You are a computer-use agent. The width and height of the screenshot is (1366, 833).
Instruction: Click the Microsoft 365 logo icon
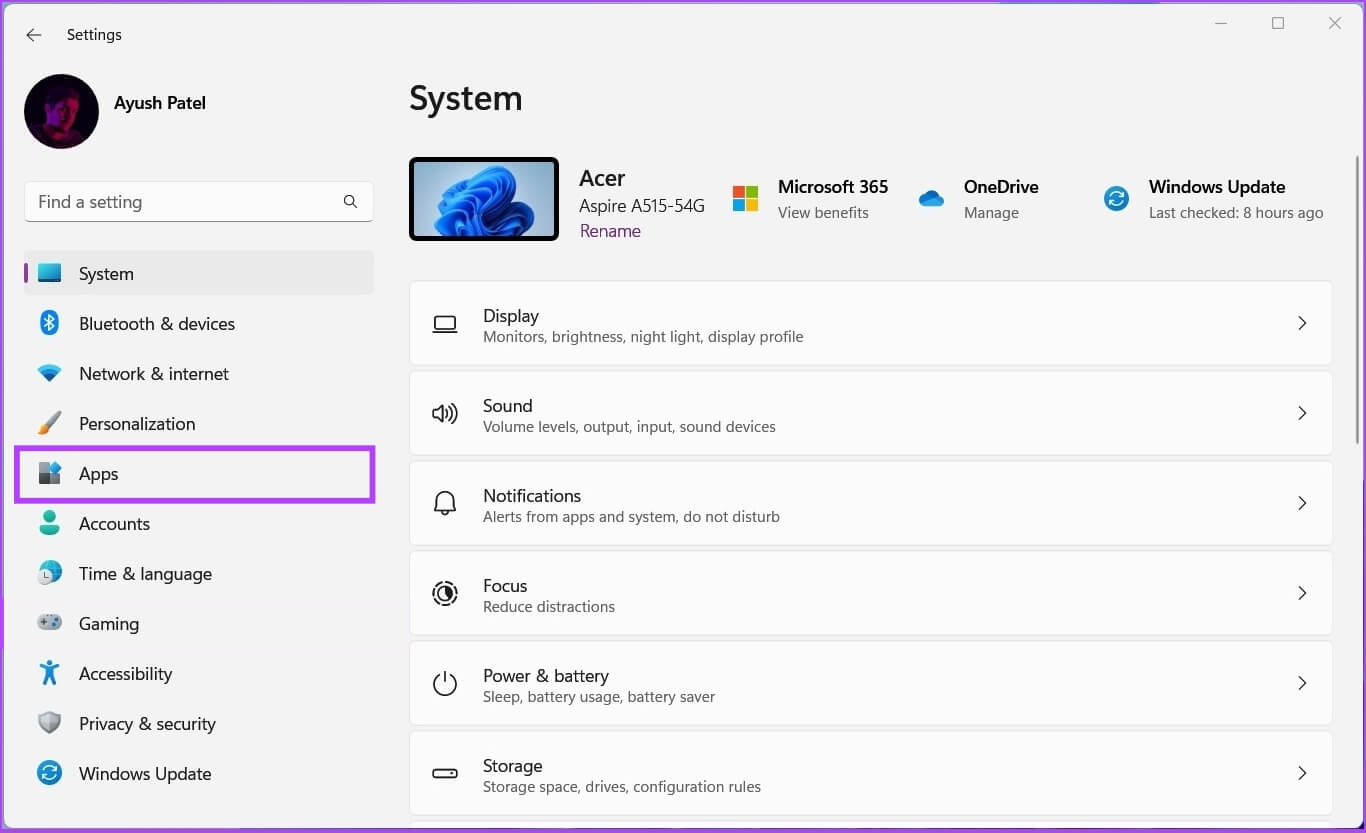click(x=745, y=198)
